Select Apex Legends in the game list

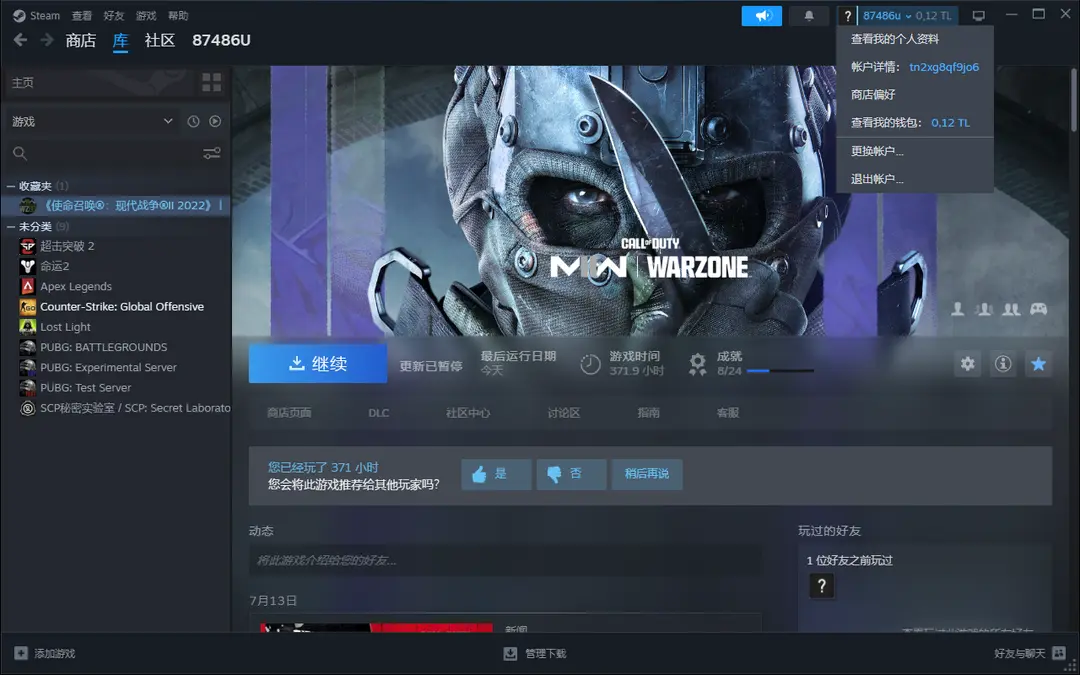click(x=116, y=287)
